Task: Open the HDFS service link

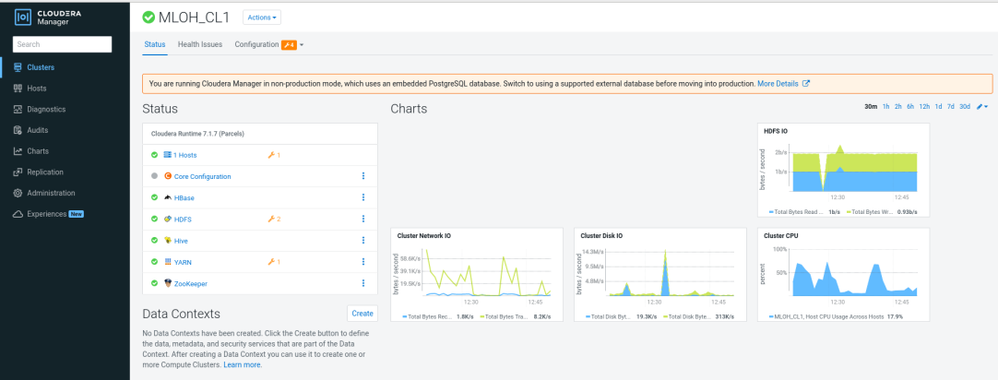Action: [183, 219]
